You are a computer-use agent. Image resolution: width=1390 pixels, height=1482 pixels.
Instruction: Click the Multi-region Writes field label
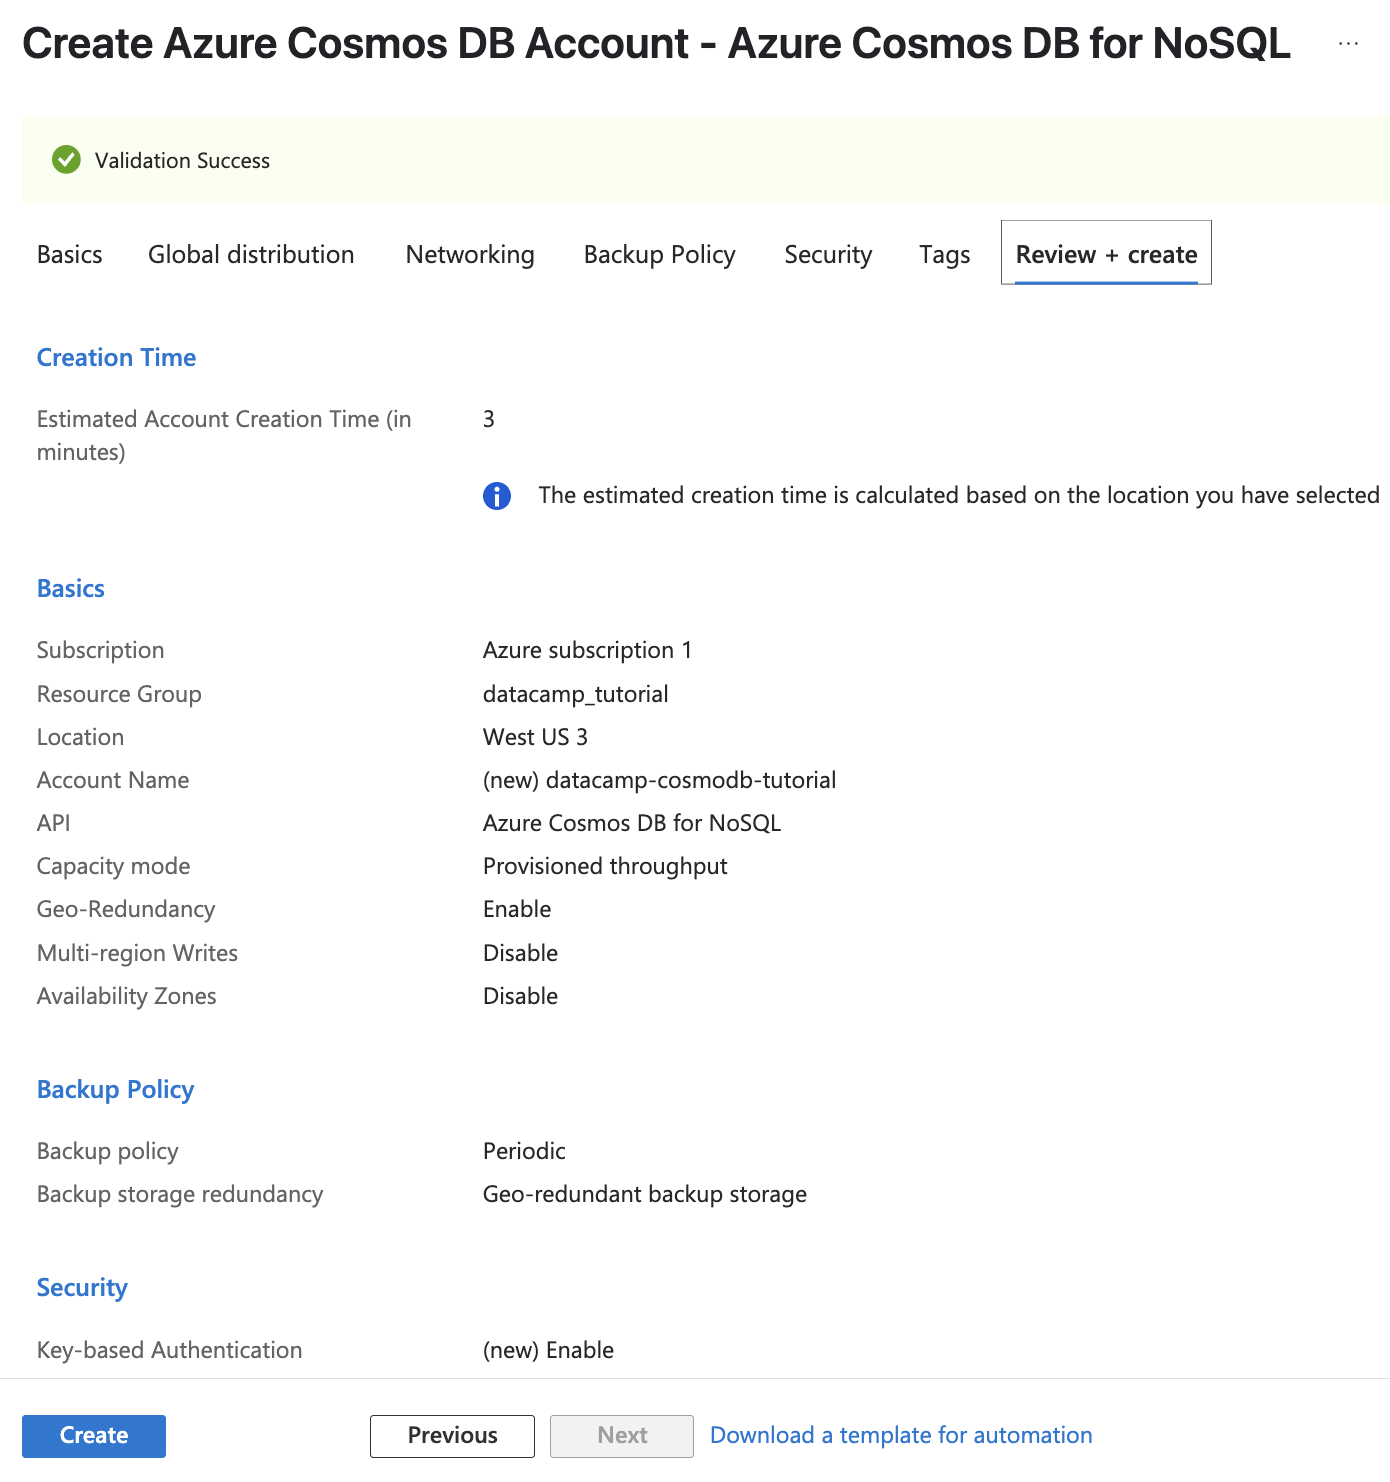click(x=137, y=954)
